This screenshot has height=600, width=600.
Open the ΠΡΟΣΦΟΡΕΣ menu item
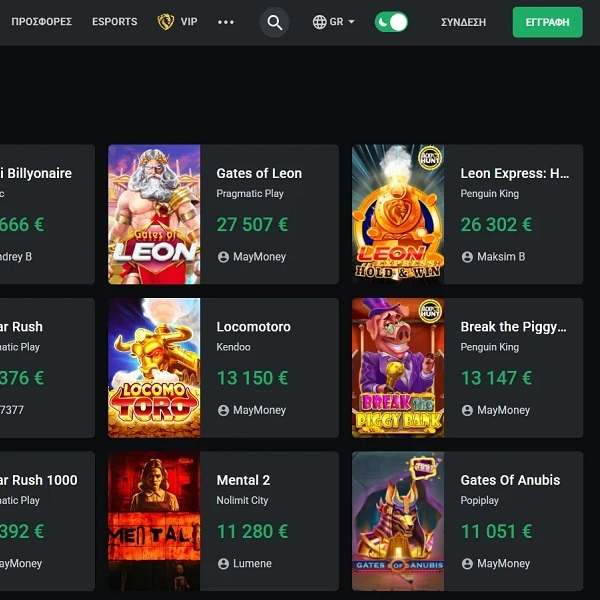pyautogui.click(x=41, y=22)
